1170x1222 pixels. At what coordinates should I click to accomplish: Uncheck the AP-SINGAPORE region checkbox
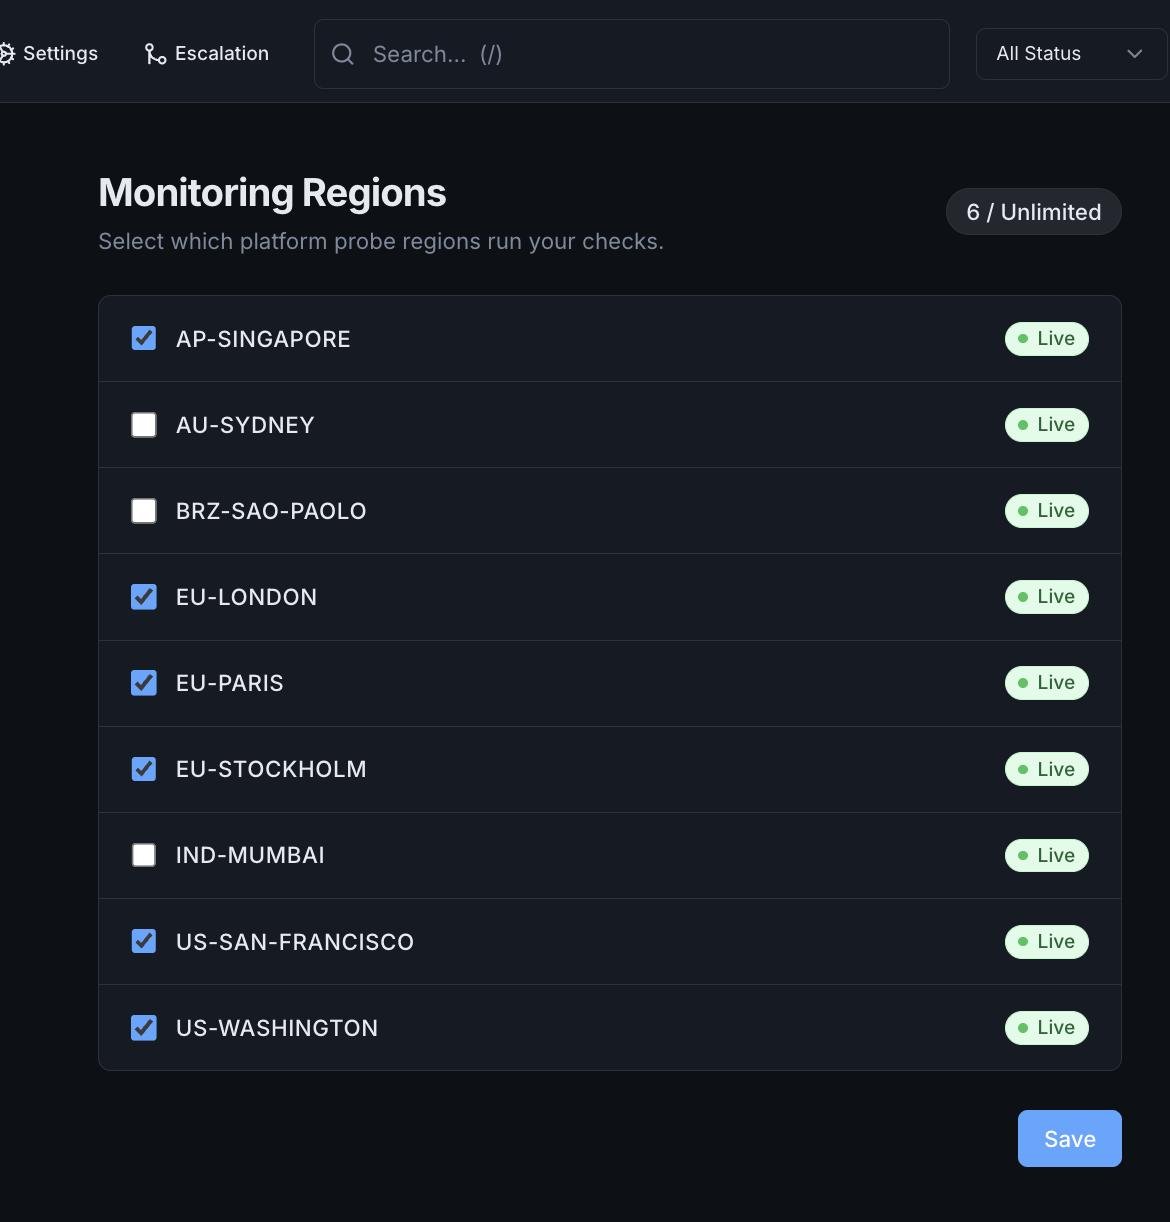[144, 339]
